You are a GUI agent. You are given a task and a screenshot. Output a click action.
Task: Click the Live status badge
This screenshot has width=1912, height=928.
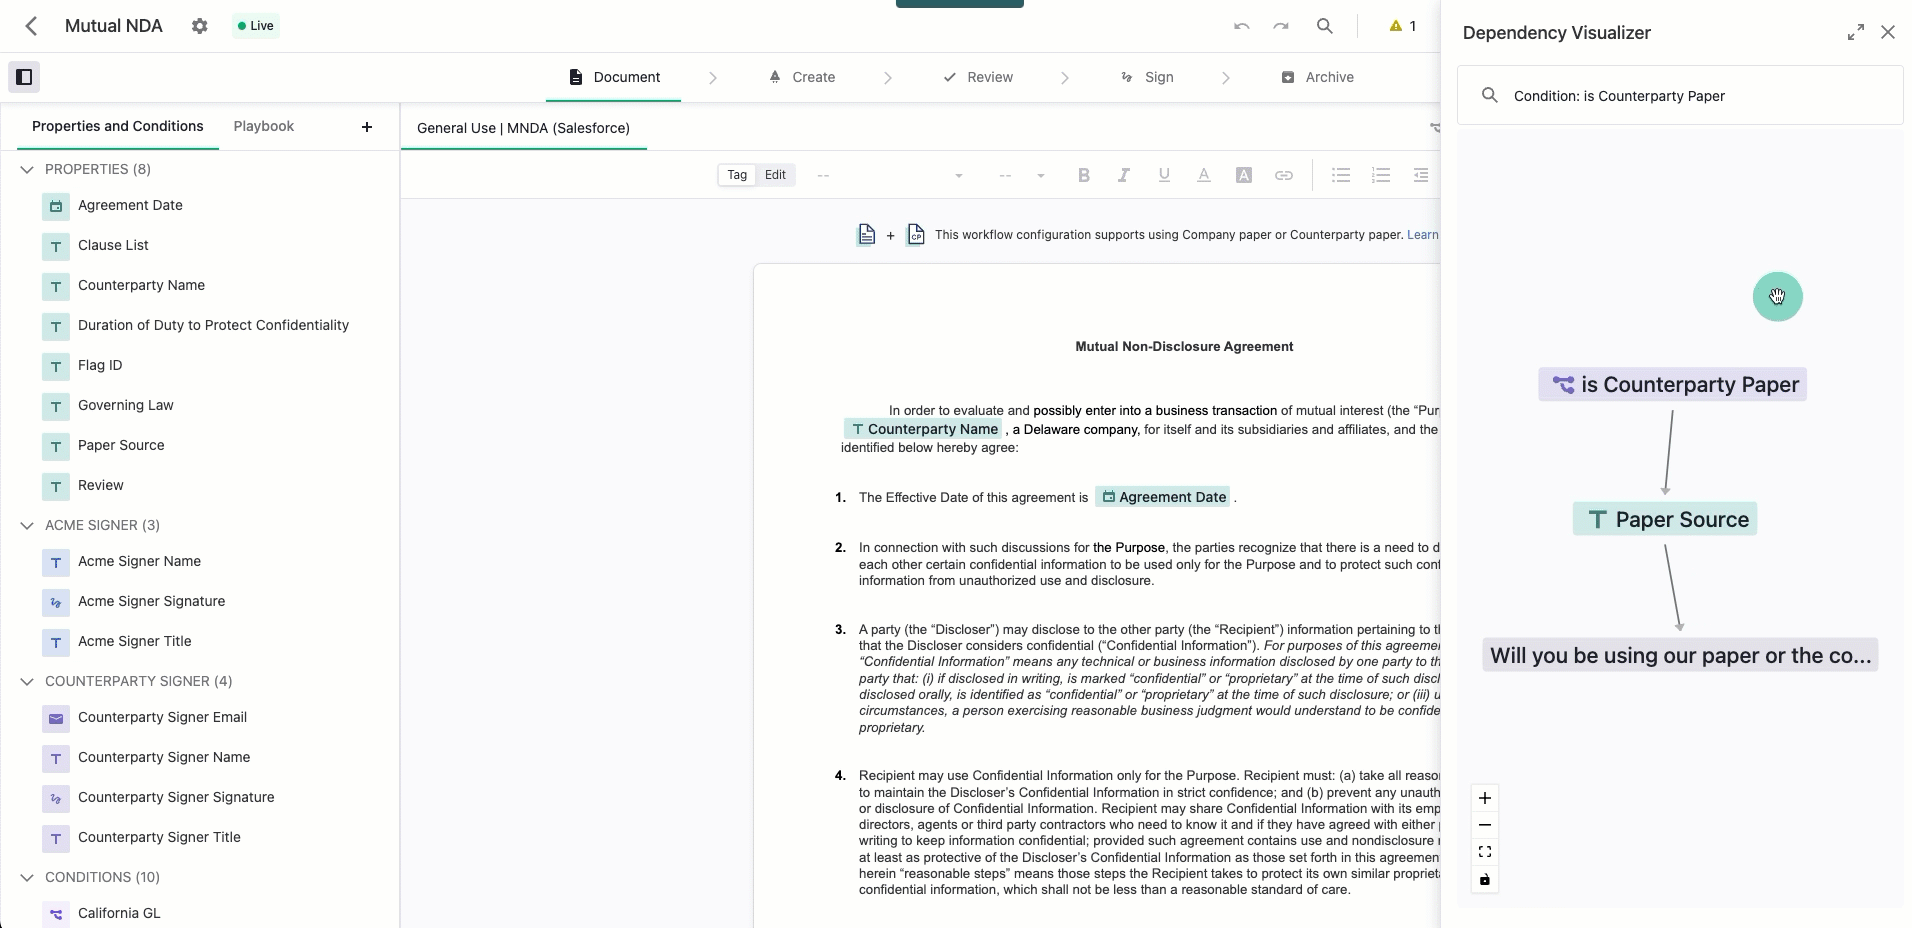click(x=256, y=26)
